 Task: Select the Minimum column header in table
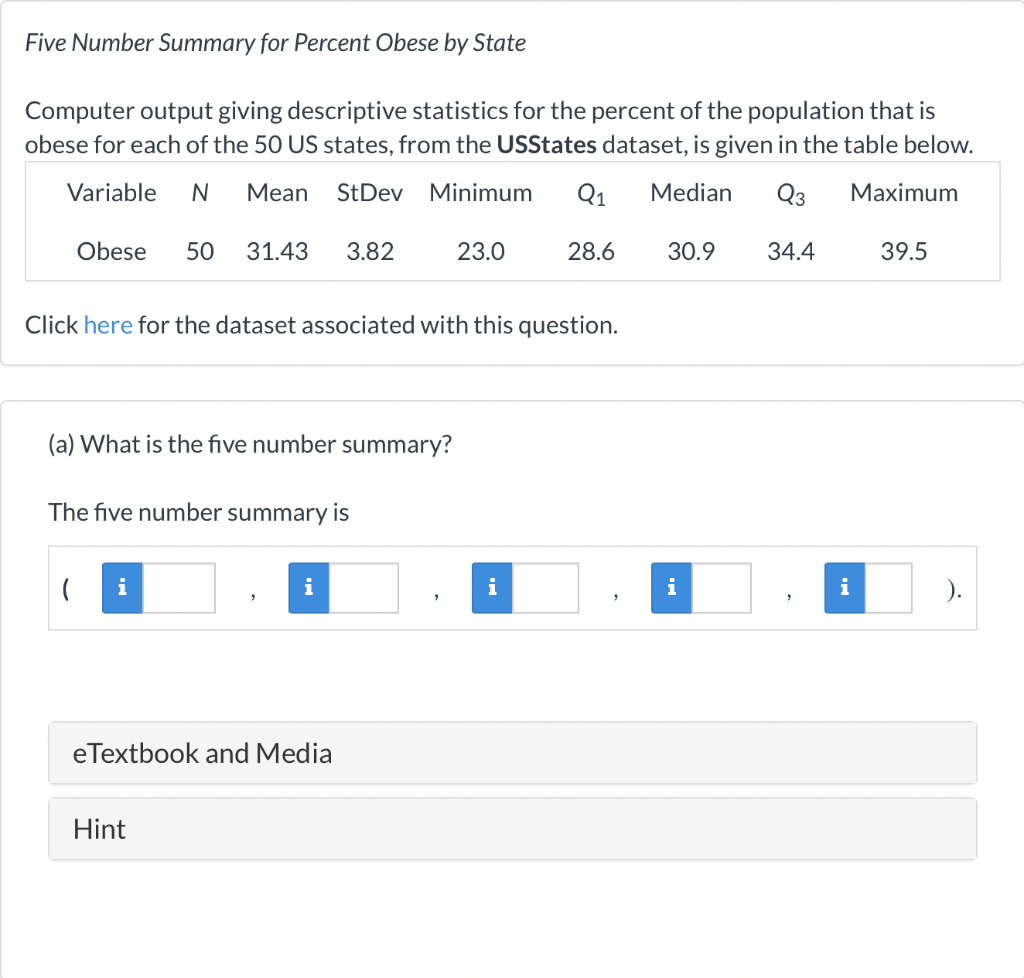tap(481, 193)
